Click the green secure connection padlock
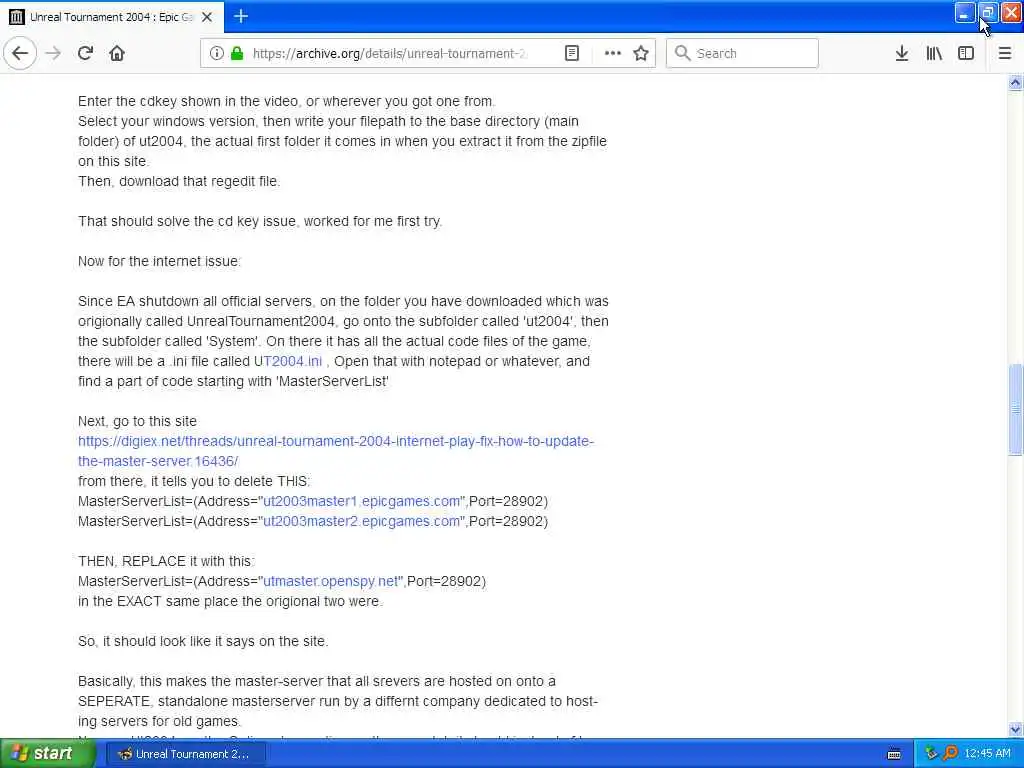This screenshot has height=768, width=1024. (x=237, y=54)
